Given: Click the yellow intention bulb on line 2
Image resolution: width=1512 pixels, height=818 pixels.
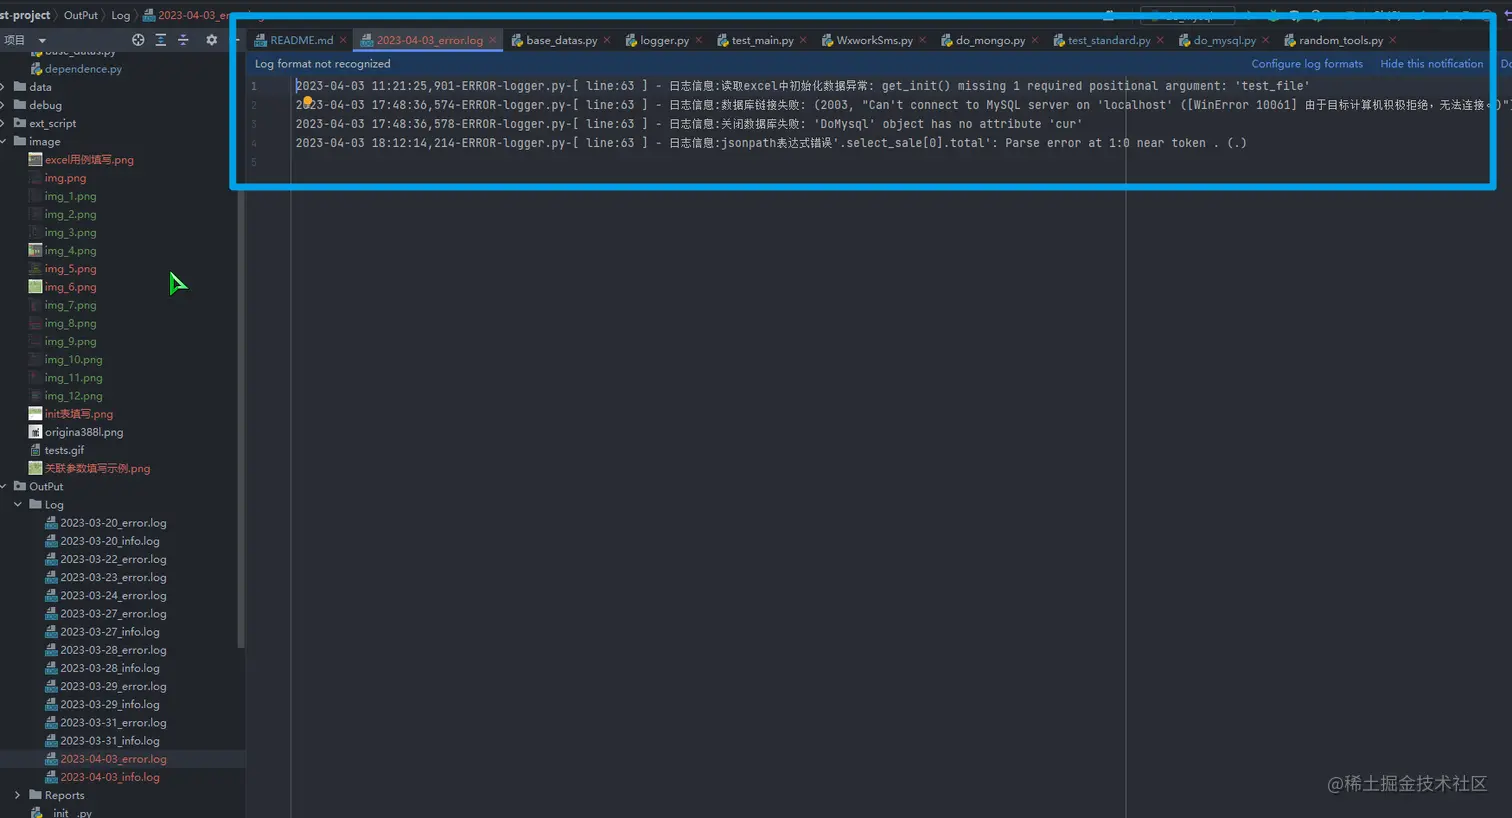Looking at the screenshot, I should 308,101.
